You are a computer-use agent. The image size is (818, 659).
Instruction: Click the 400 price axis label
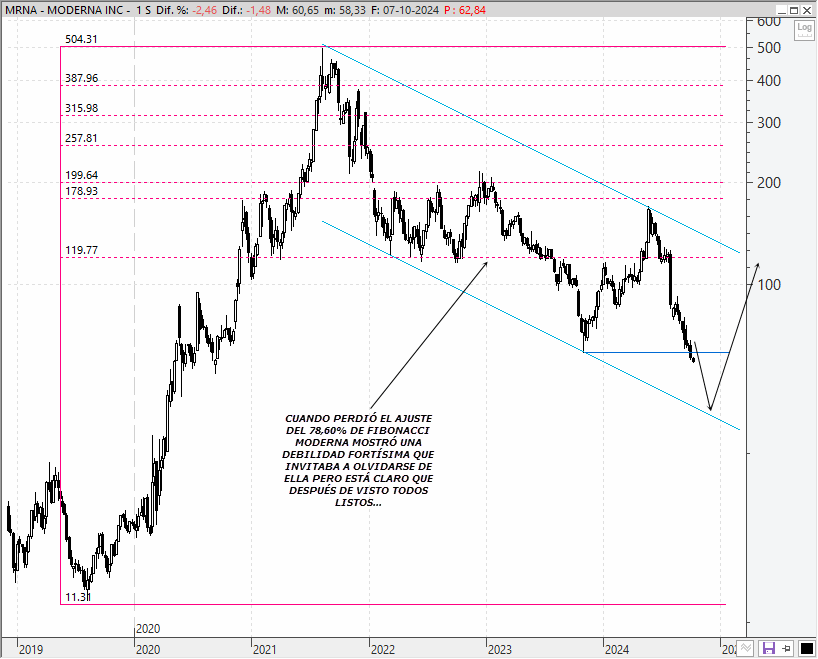(x=769, y=81)
